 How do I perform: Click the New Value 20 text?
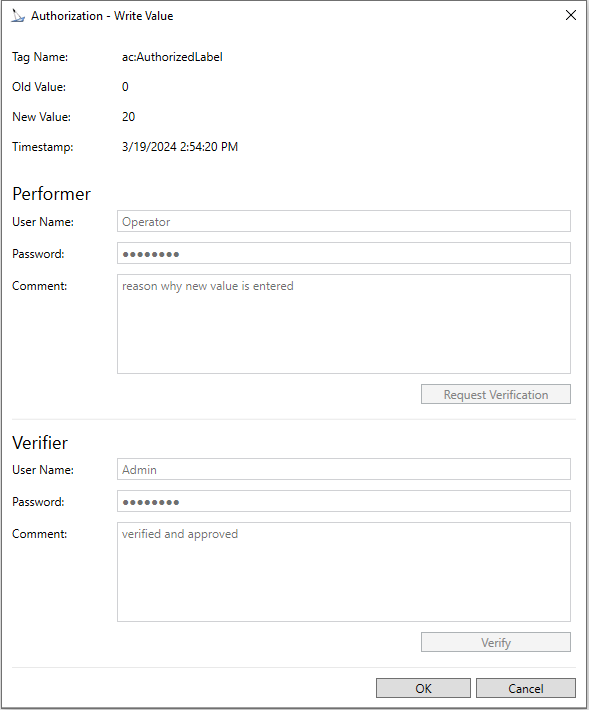pyautogui.click(x=129, y=117)
